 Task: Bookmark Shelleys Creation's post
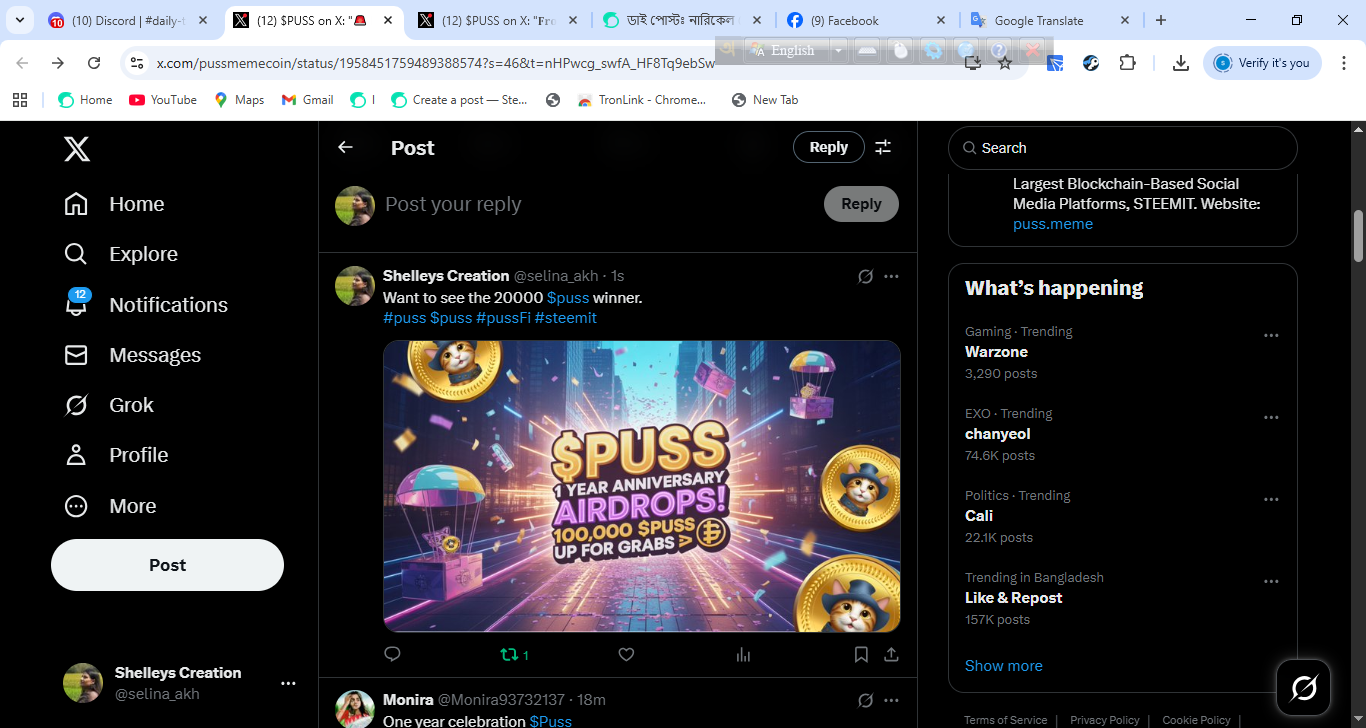coord(861,654)
